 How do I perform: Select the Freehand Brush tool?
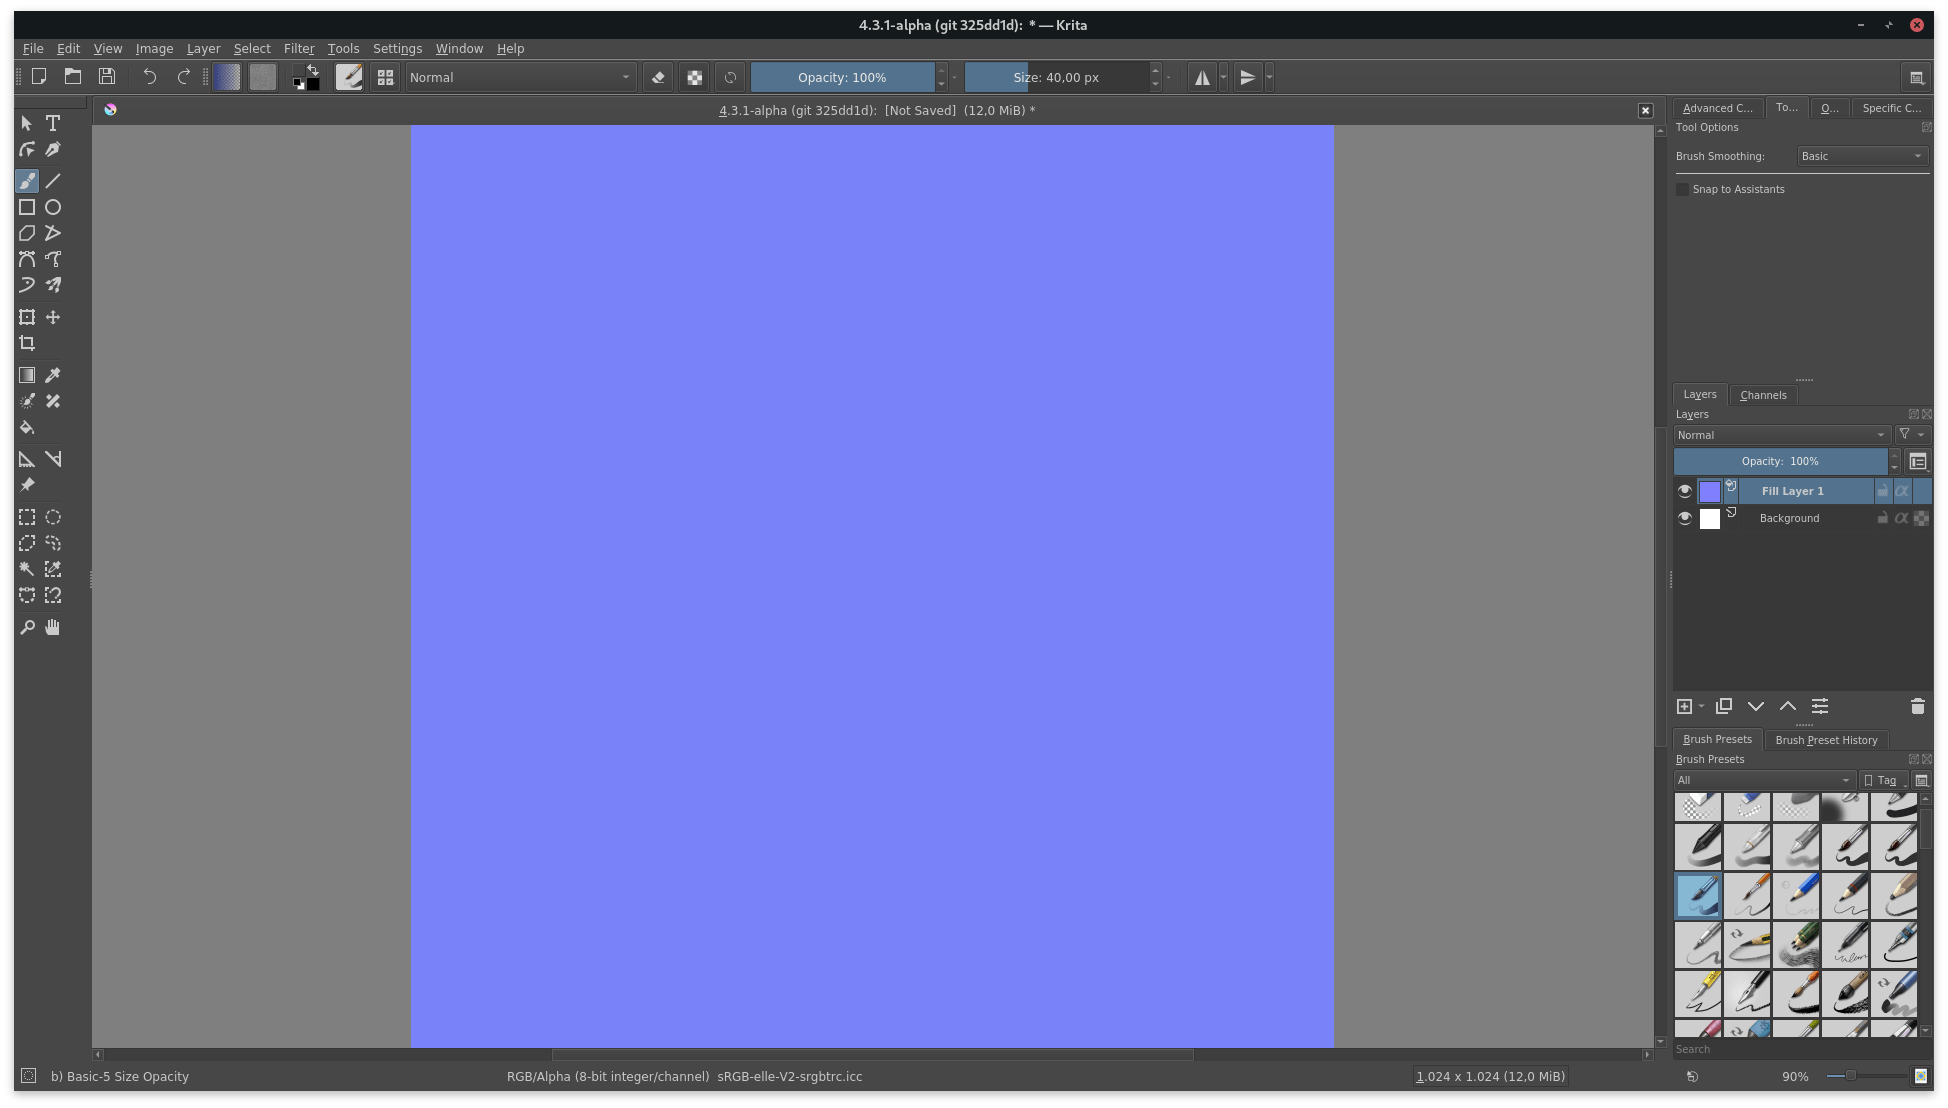[x=27, y=179]
